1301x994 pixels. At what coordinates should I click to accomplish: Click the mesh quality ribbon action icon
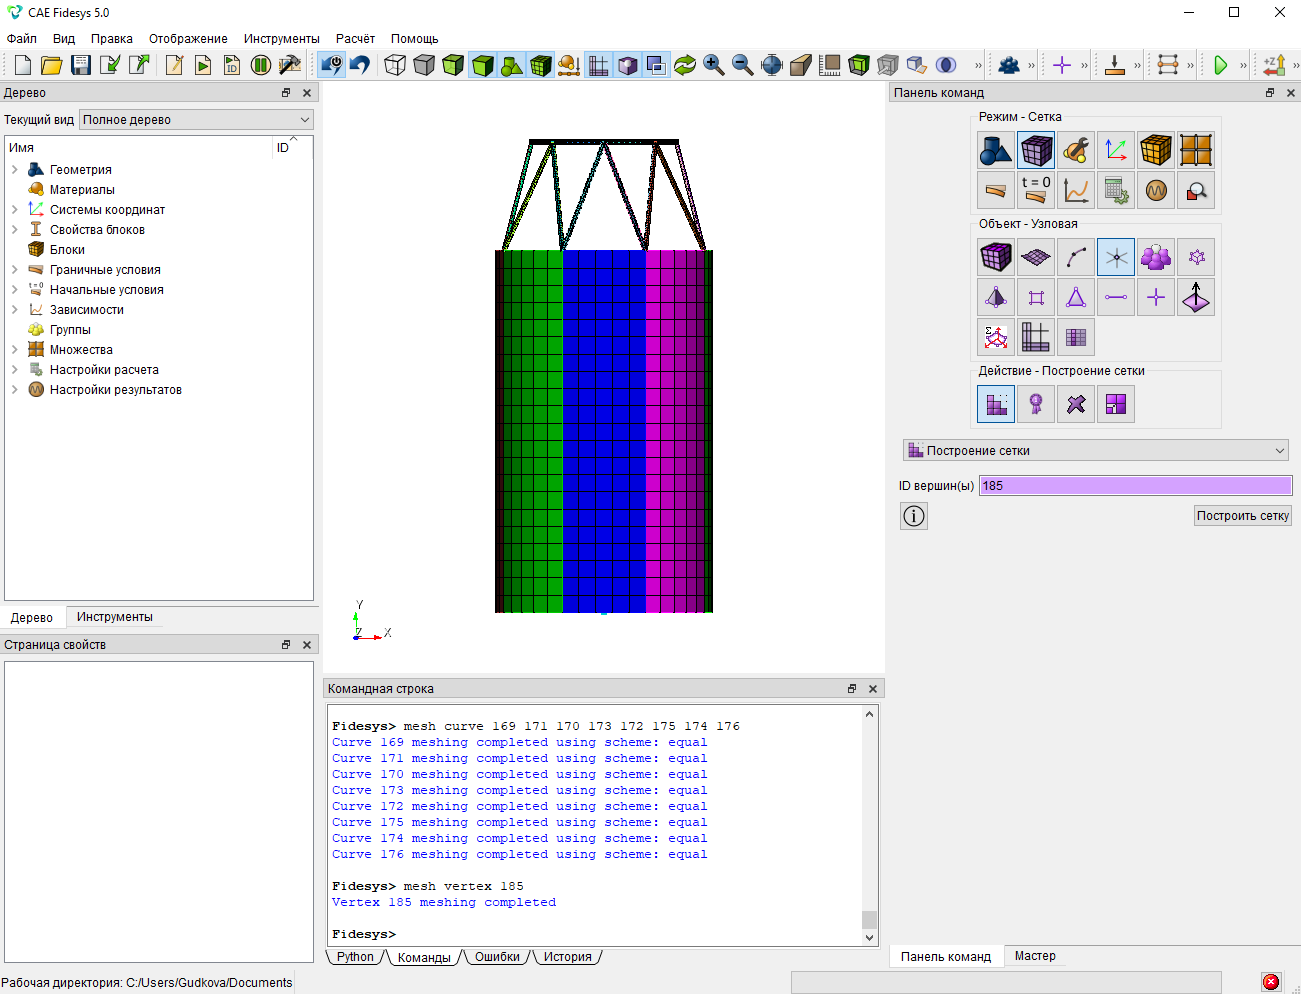click(x=1036, y=404)
